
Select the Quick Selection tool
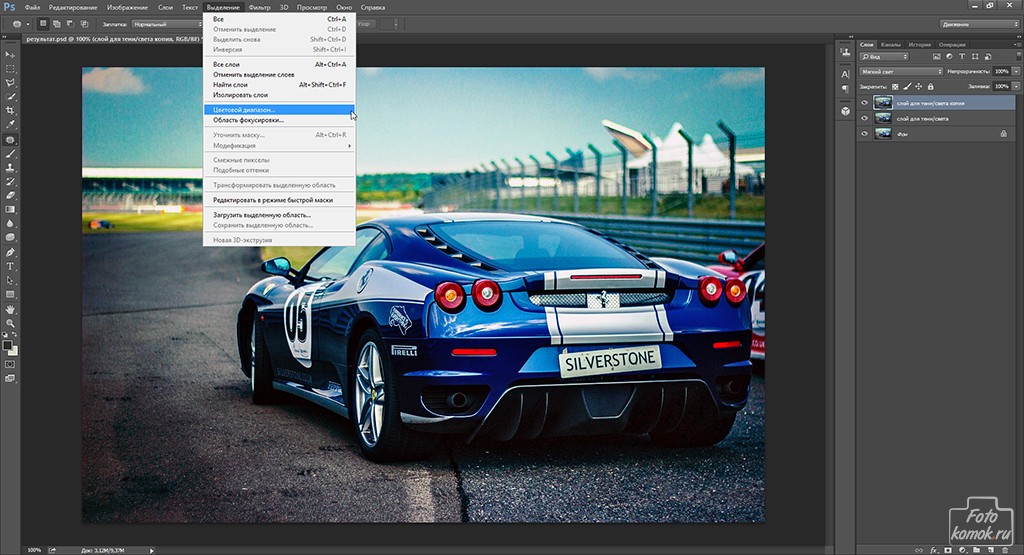point(10,97)
